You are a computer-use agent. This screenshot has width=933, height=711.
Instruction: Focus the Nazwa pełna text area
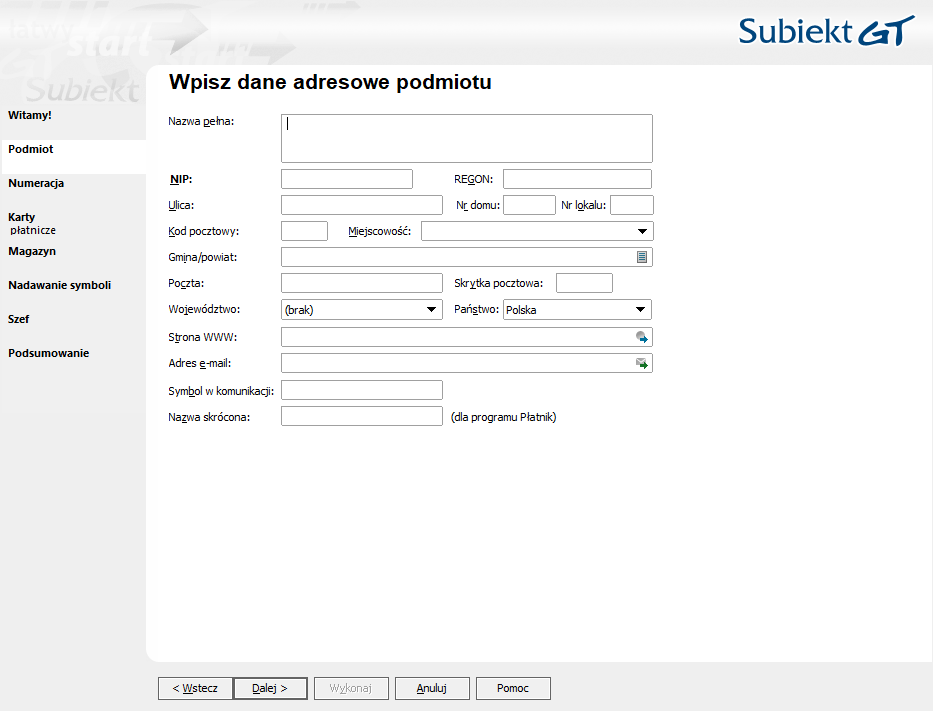click(467, 139)
